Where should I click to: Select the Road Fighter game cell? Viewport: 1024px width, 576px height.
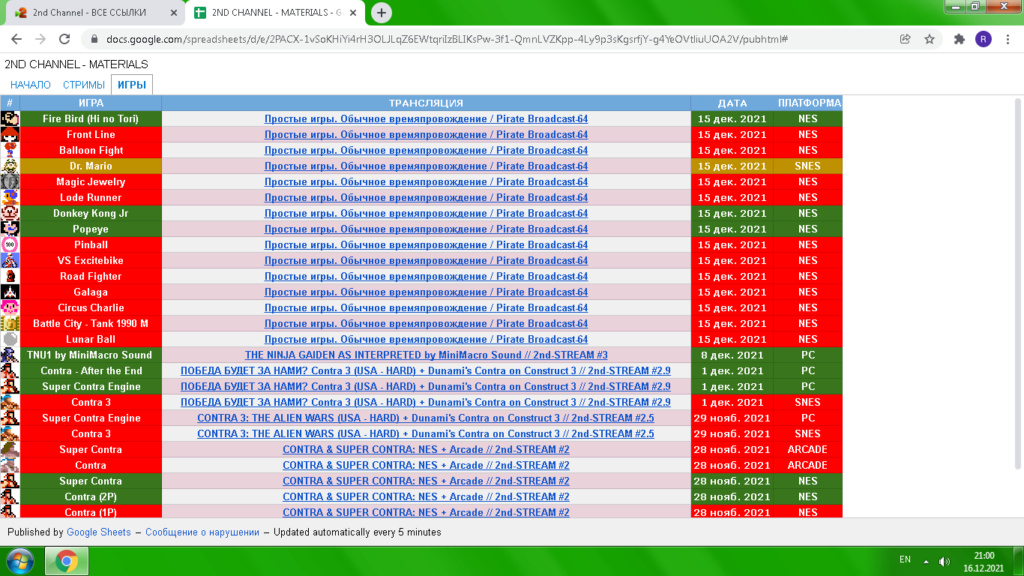[91, 276]
